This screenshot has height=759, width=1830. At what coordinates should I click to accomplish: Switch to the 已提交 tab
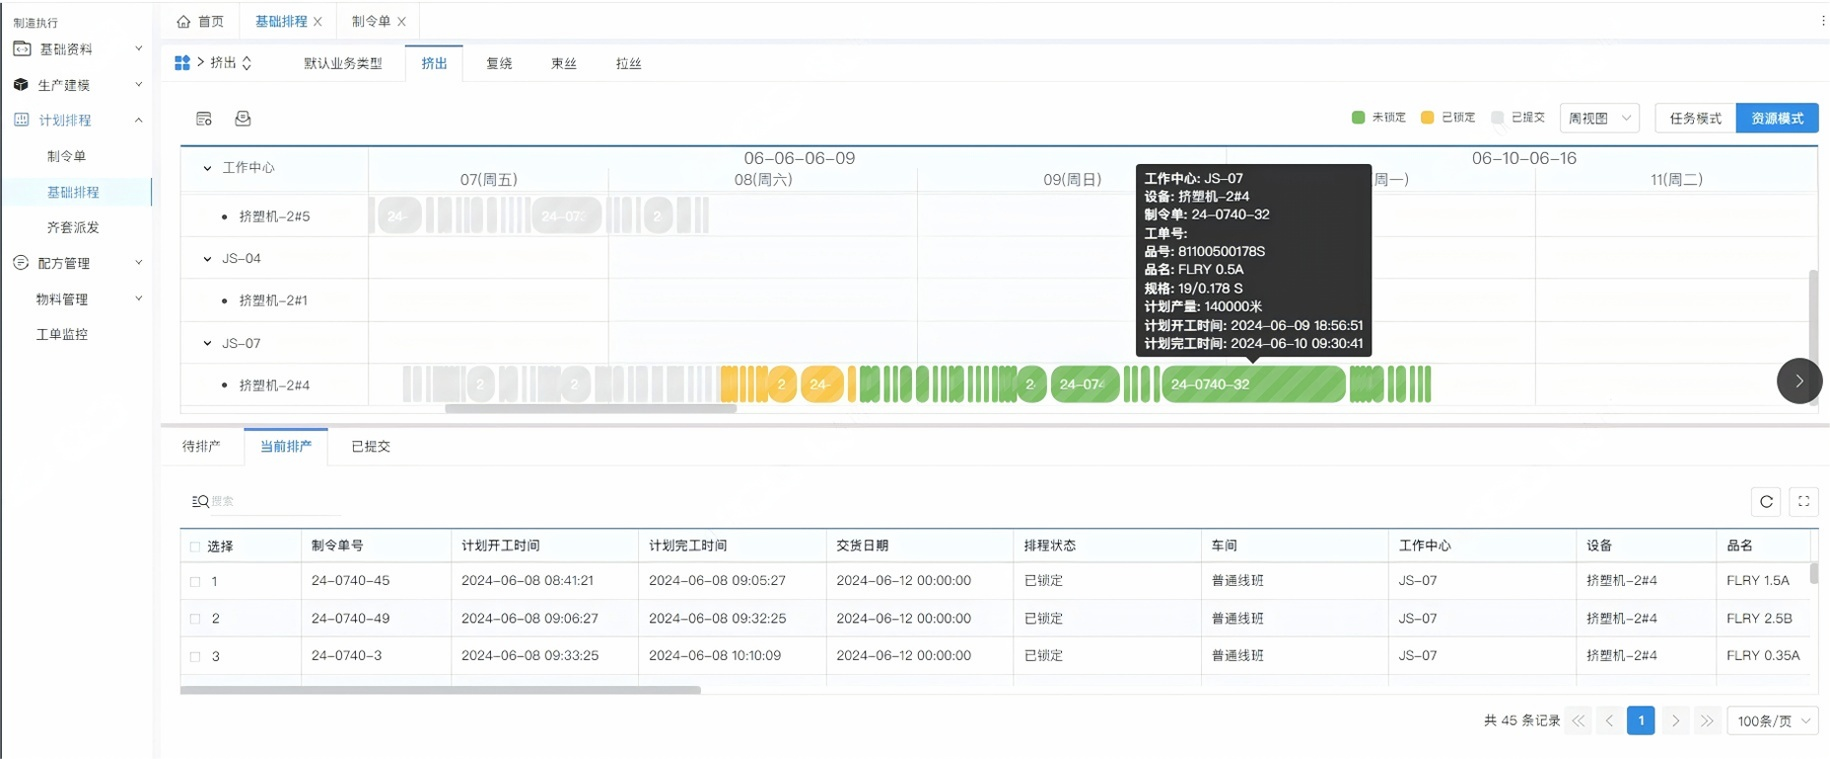(x=370, y=446)
